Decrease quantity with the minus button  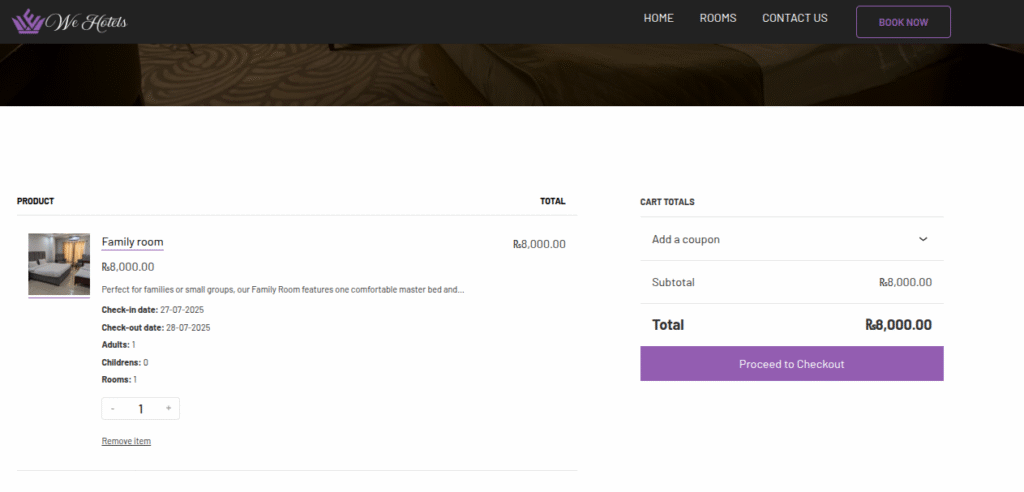point(113,408)
